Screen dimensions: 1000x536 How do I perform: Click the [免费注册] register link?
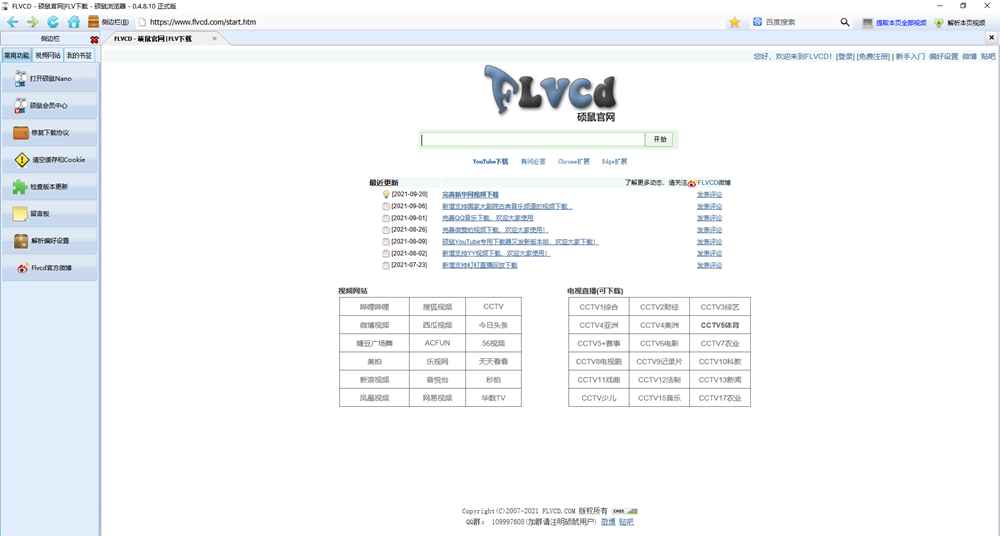tap(873, 57)
